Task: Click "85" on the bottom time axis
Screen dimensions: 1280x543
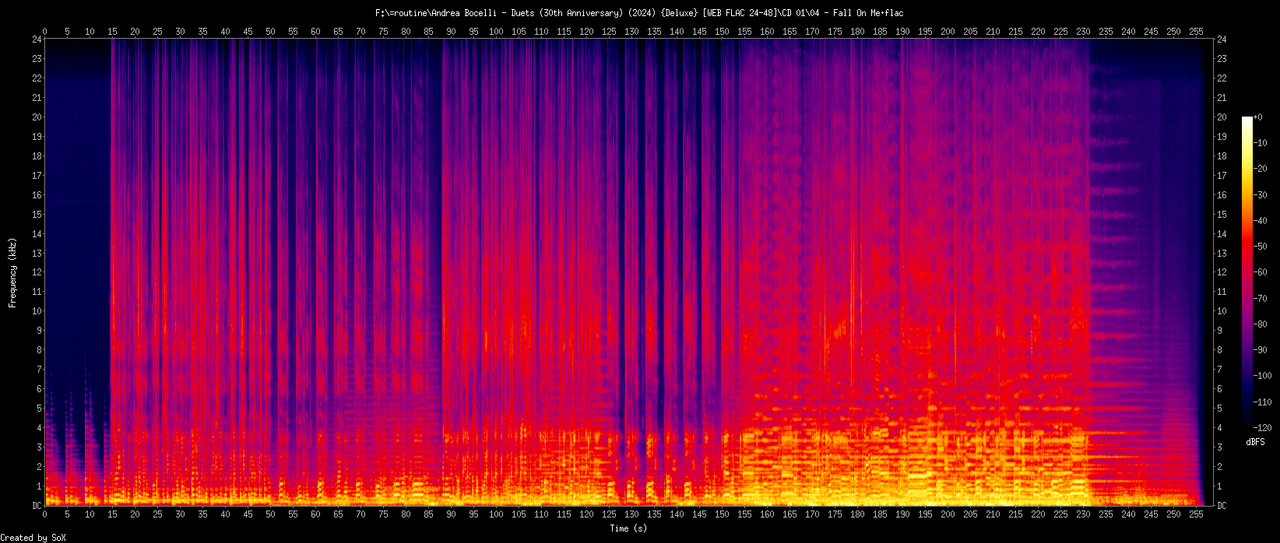Action: pos(428,515)
